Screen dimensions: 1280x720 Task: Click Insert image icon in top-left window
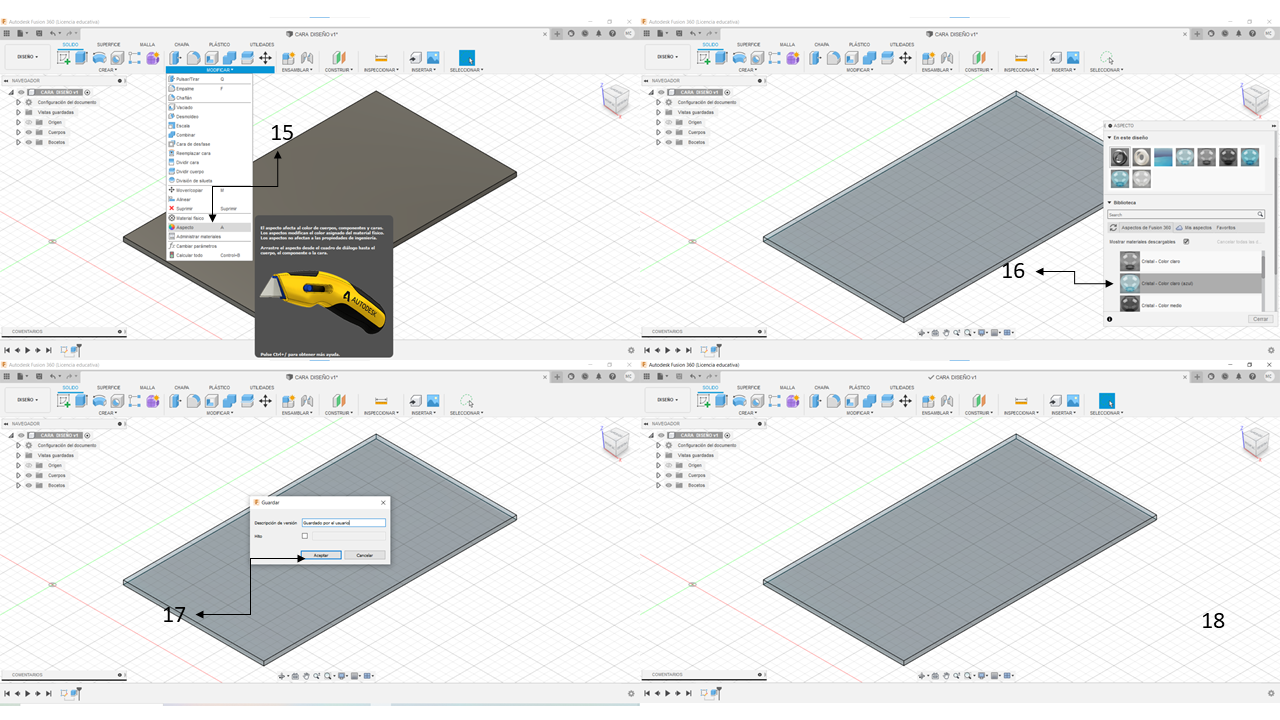[433, 58]
